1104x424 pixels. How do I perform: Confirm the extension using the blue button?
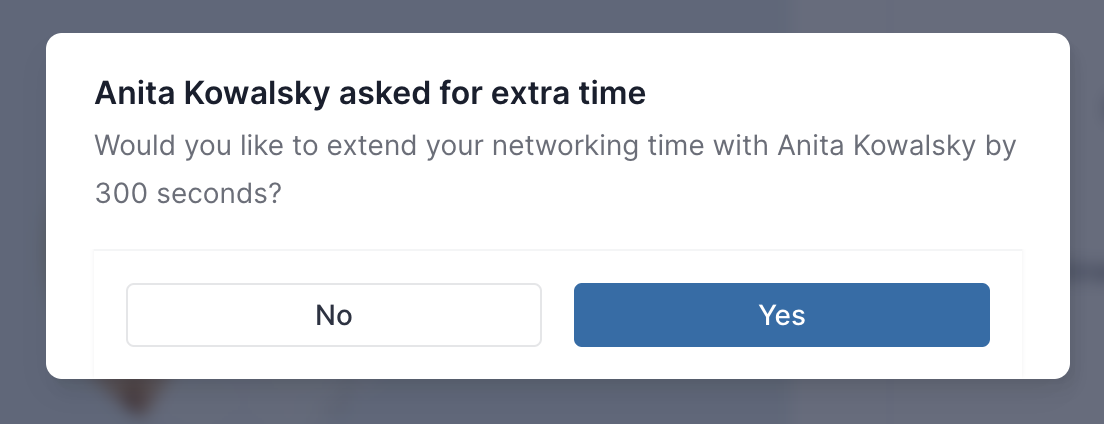782,315
